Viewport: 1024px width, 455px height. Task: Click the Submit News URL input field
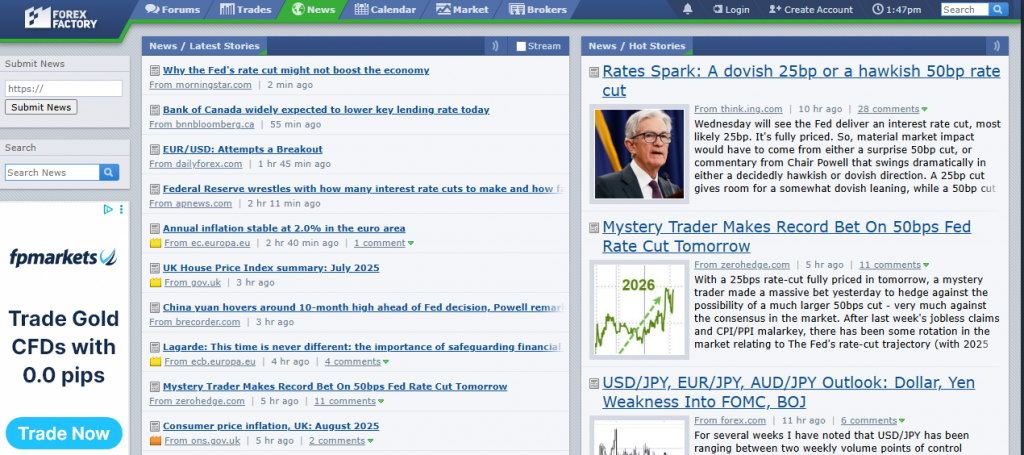pyautogui.click(x=63, y=88)
